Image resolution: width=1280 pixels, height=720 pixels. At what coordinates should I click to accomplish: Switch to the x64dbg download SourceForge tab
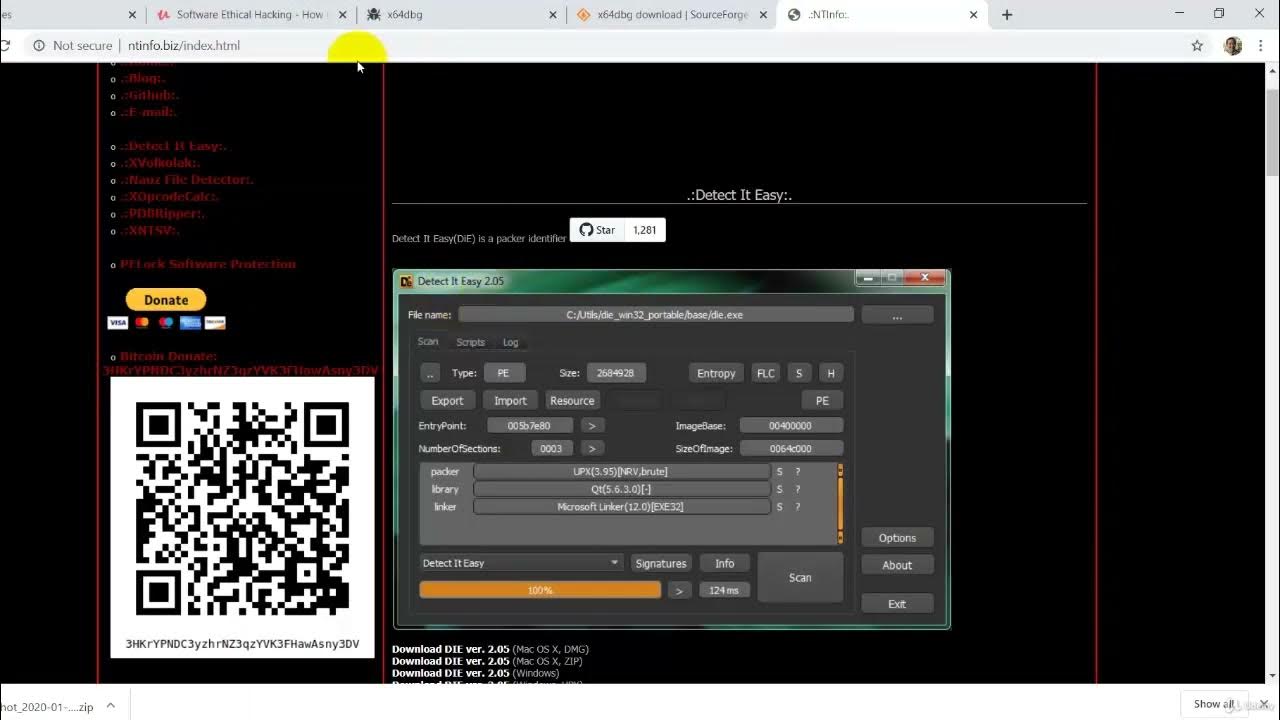672,15
